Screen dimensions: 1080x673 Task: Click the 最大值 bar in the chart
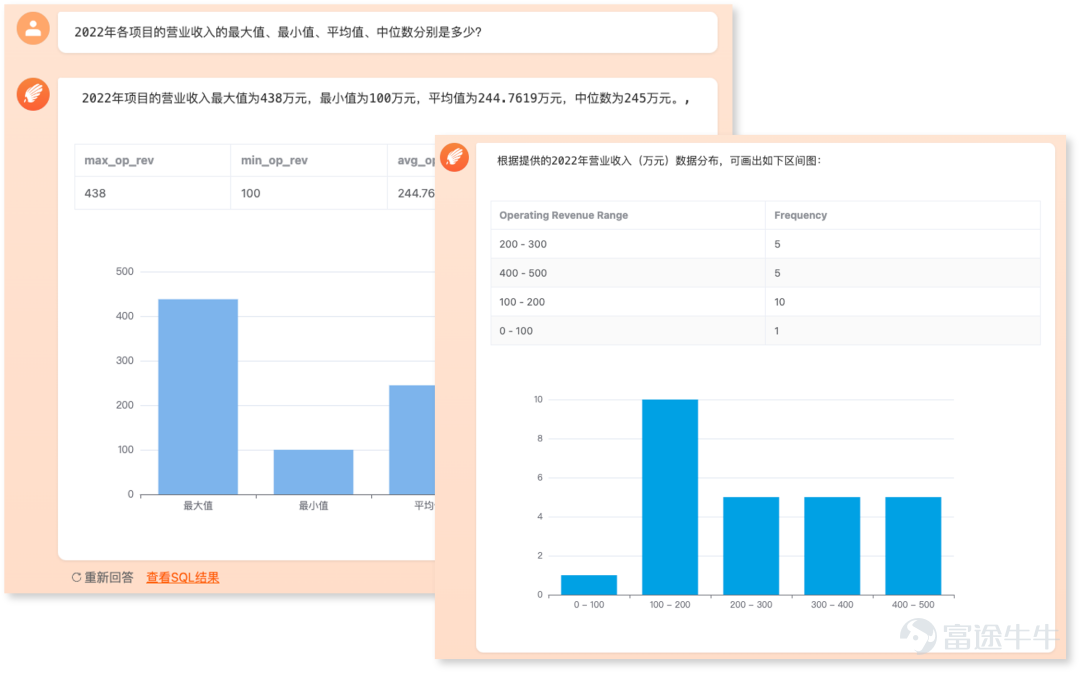tap(197, 400)
